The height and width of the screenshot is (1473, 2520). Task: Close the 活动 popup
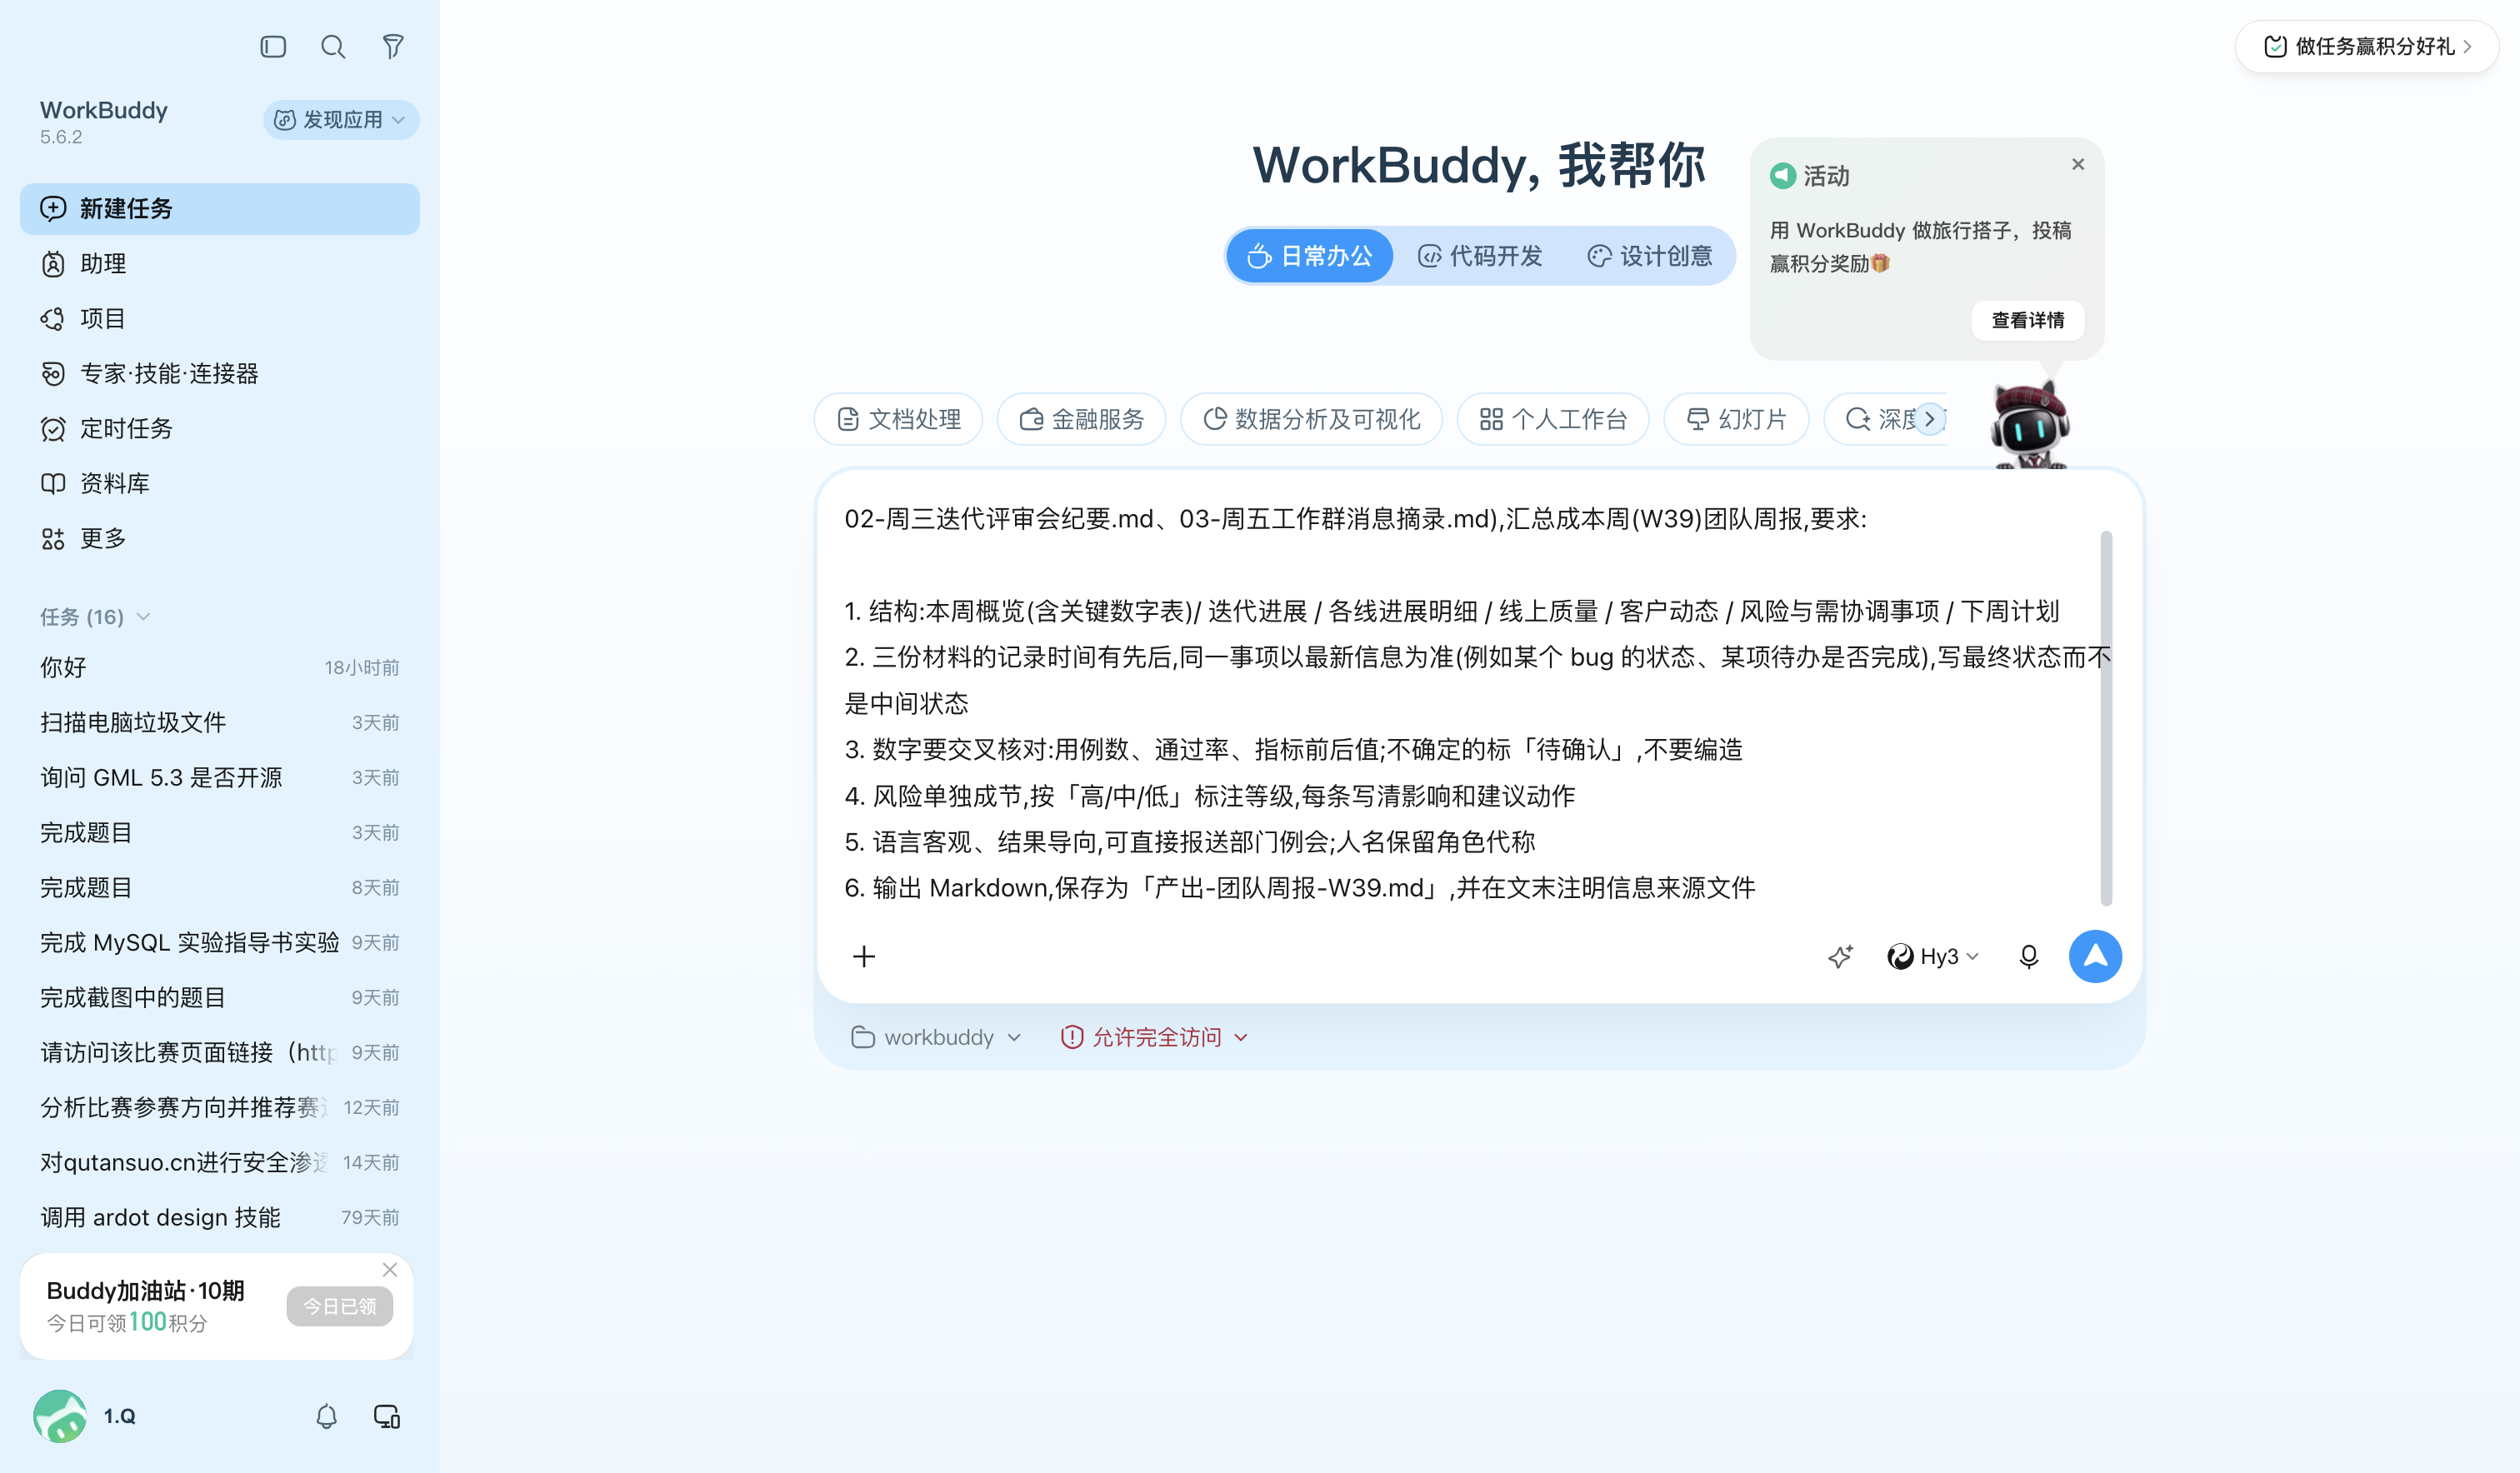2078,164
